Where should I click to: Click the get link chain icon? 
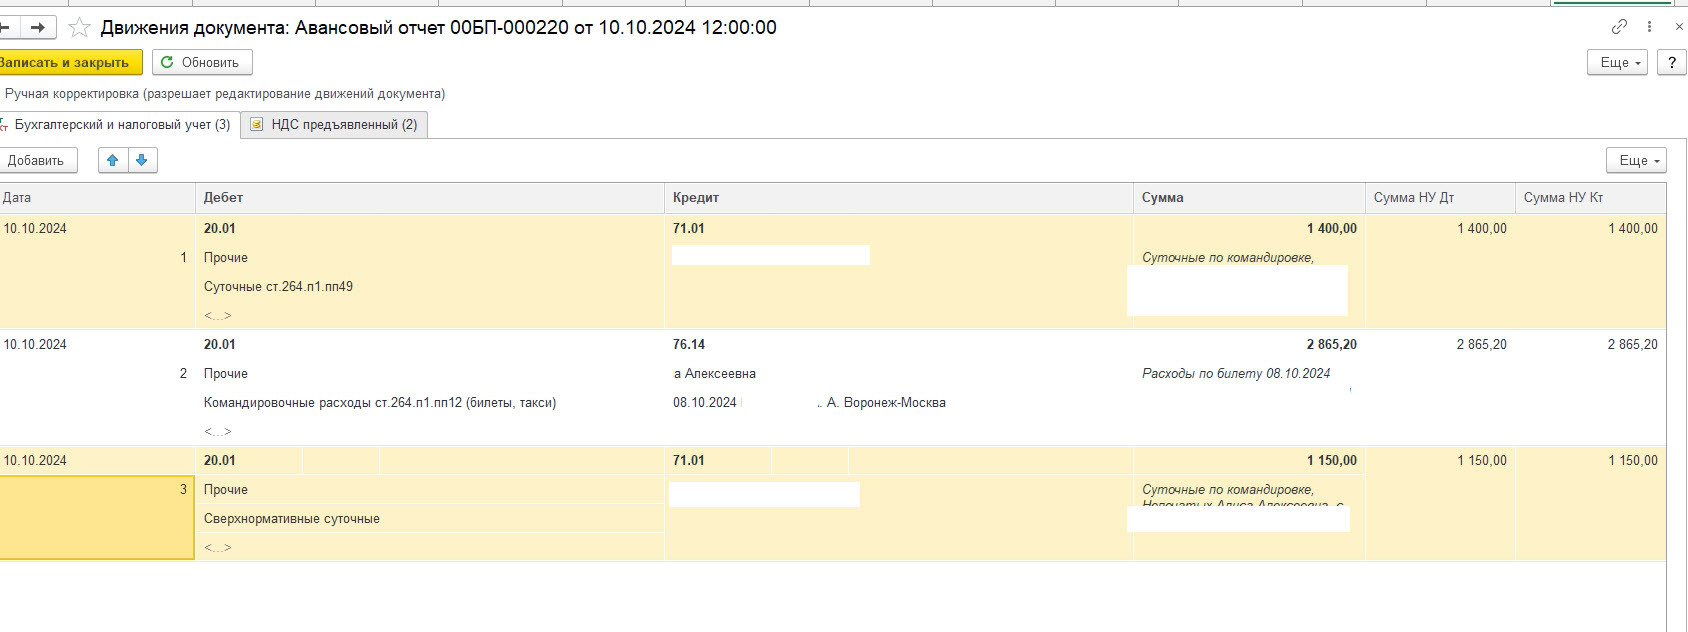click(1619, 27)
